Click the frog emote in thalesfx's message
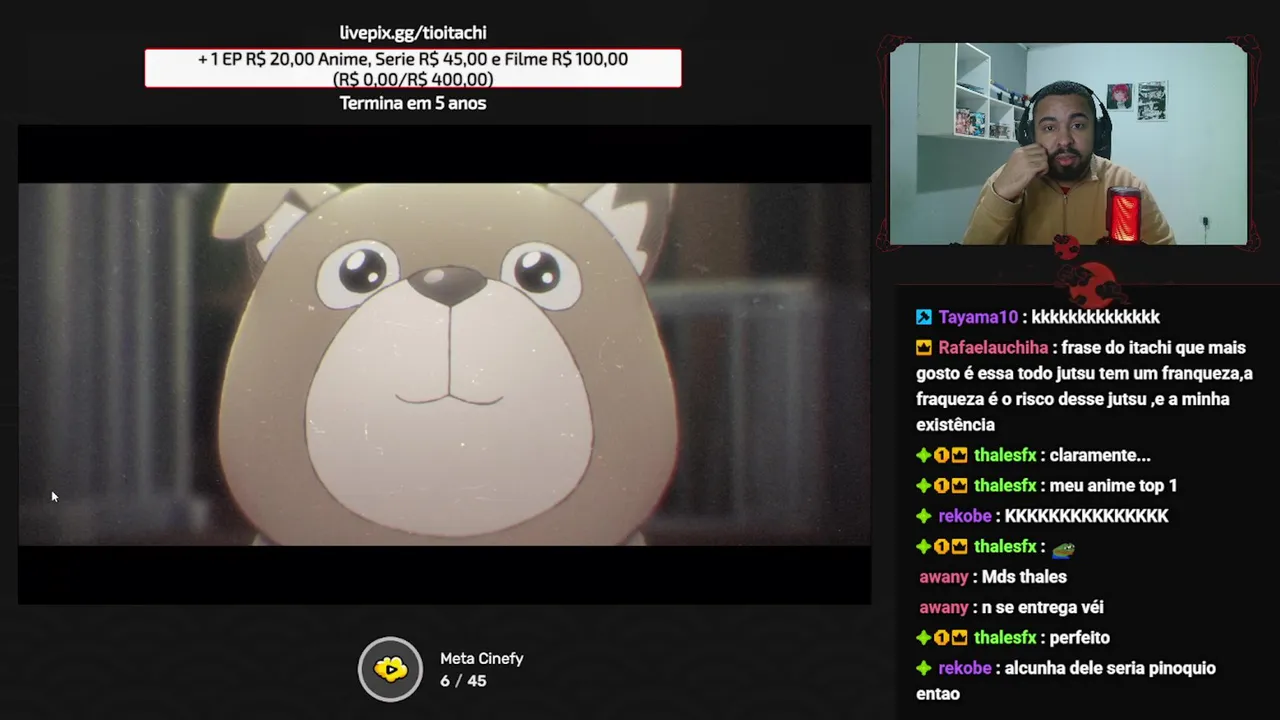 (x=1063, y=548)
